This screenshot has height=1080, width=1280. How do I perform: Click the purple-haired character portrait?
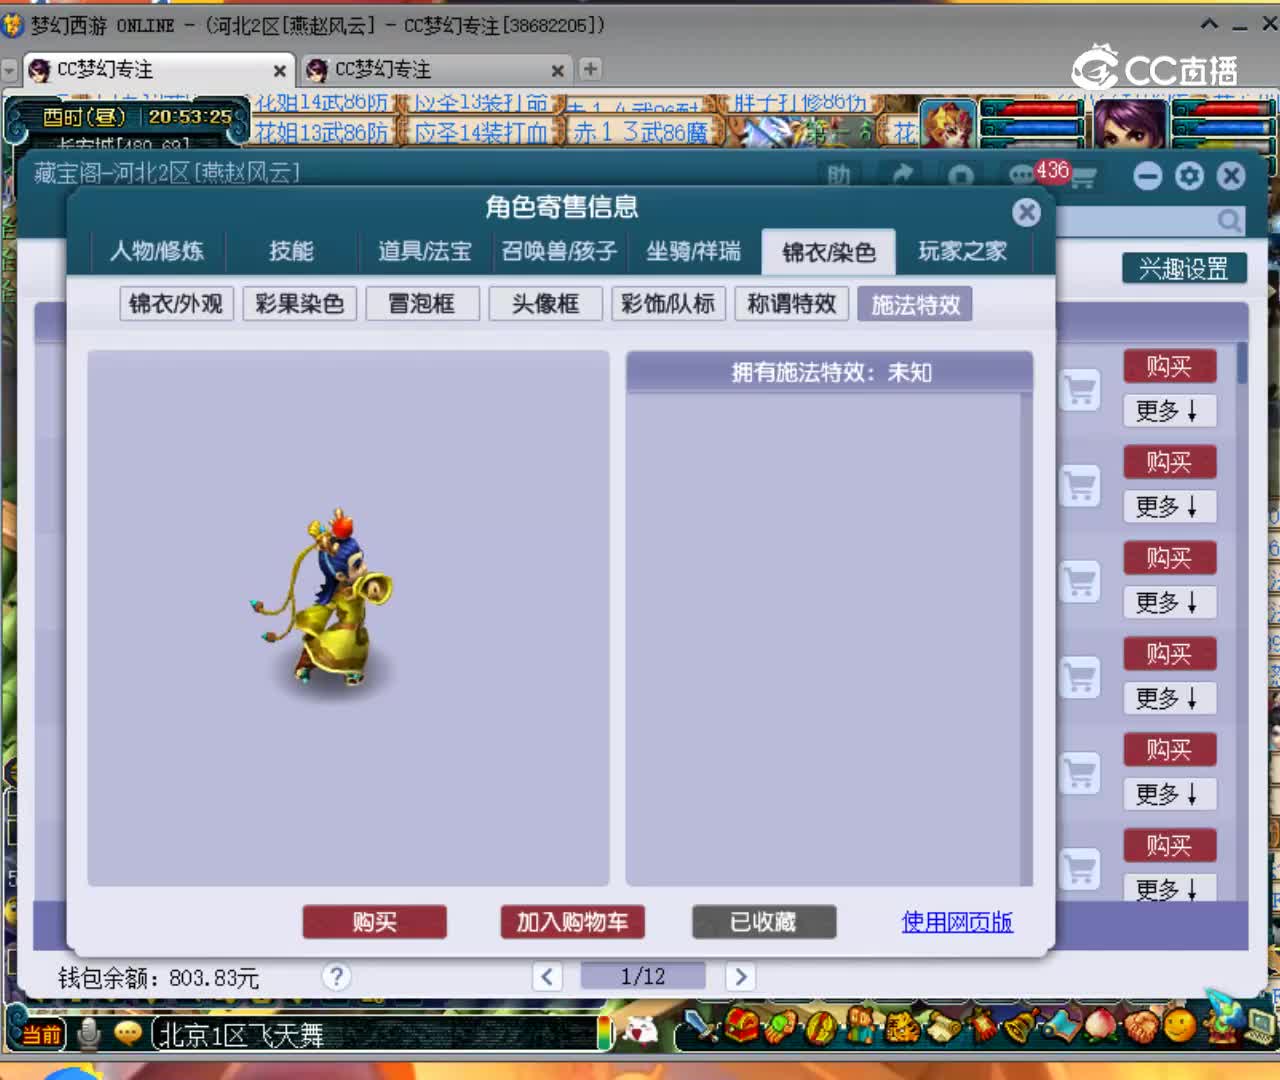[x=1130, y=124]
